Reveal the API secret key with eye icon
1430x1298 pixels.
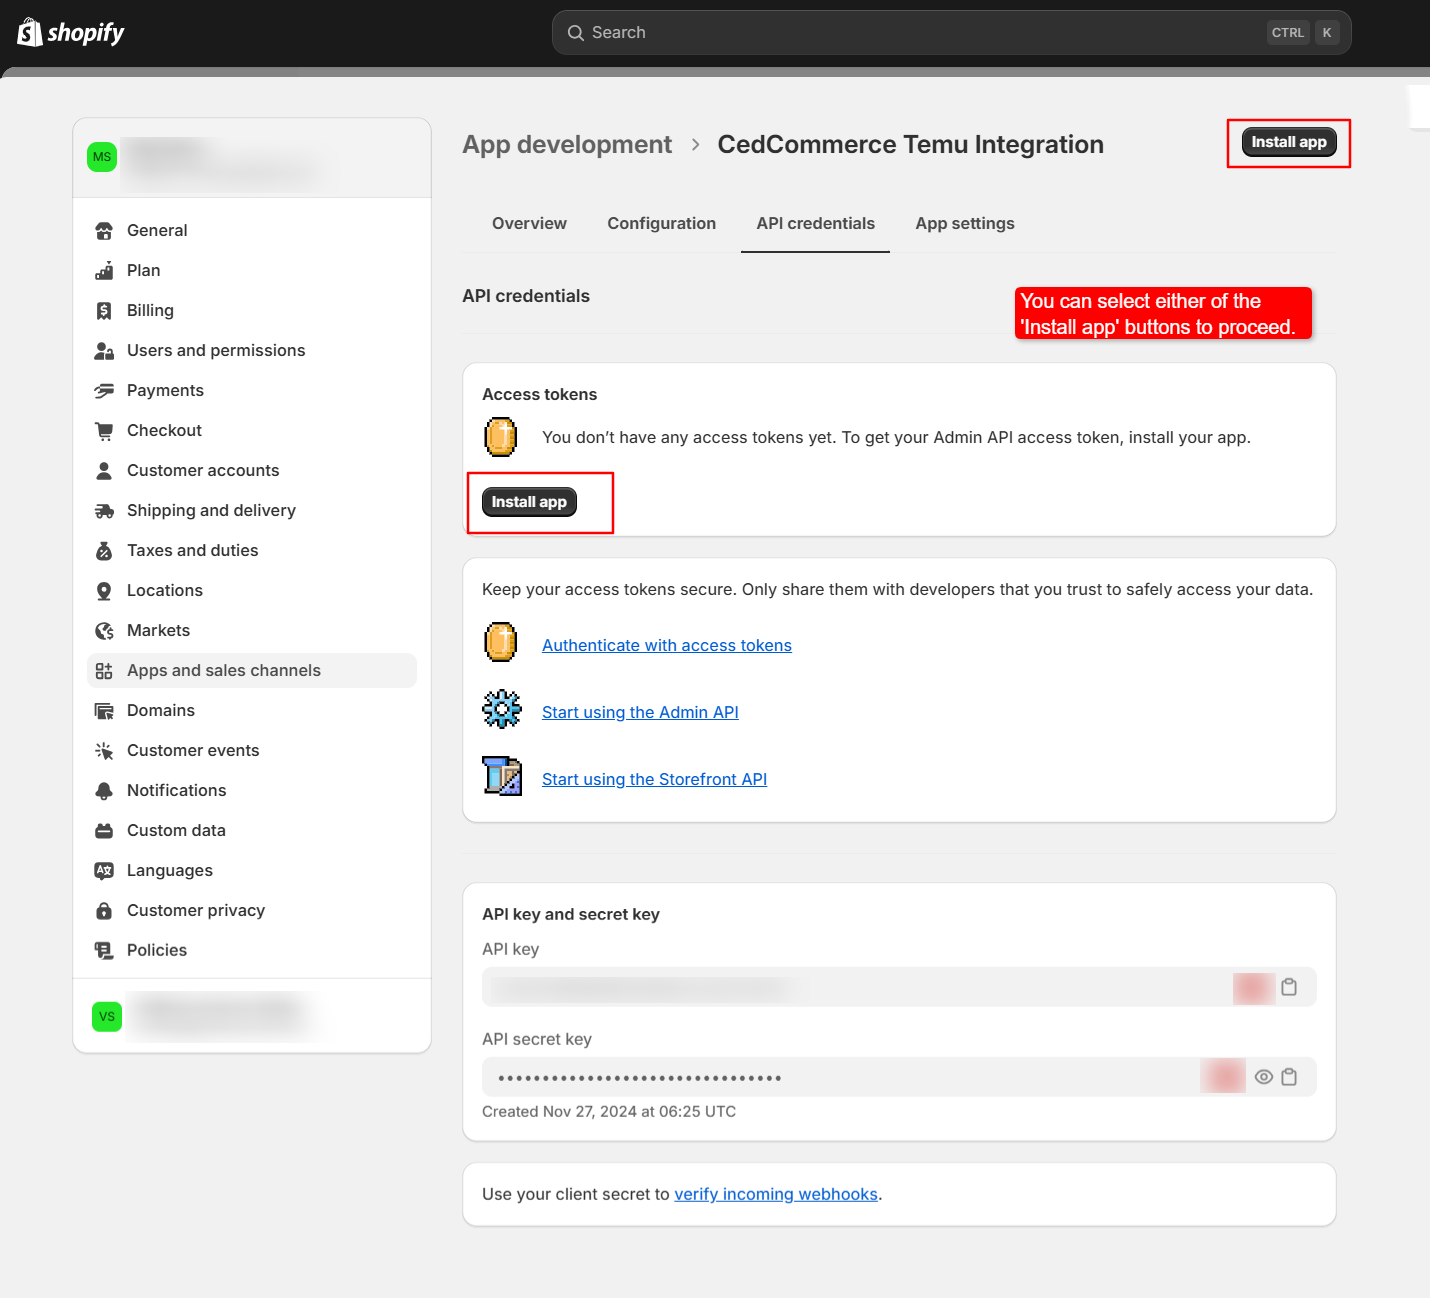click(x=1264, y=1077)
